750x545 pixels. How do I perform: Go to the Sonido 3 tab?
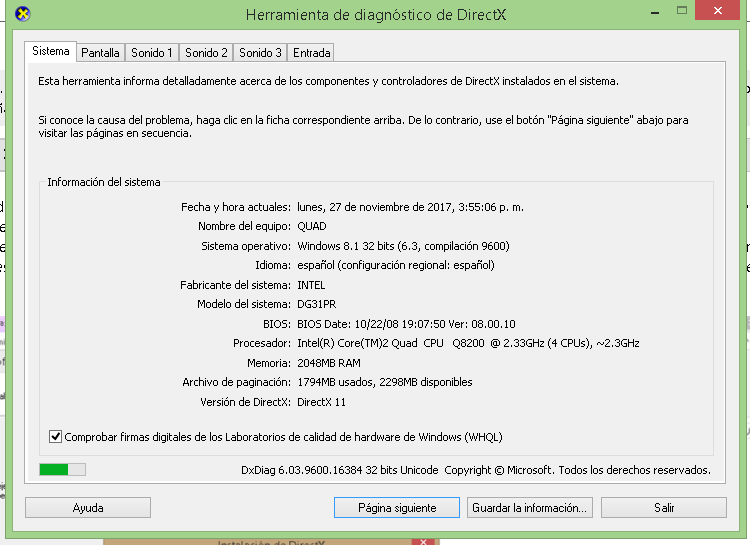click(x=260, y=53)
